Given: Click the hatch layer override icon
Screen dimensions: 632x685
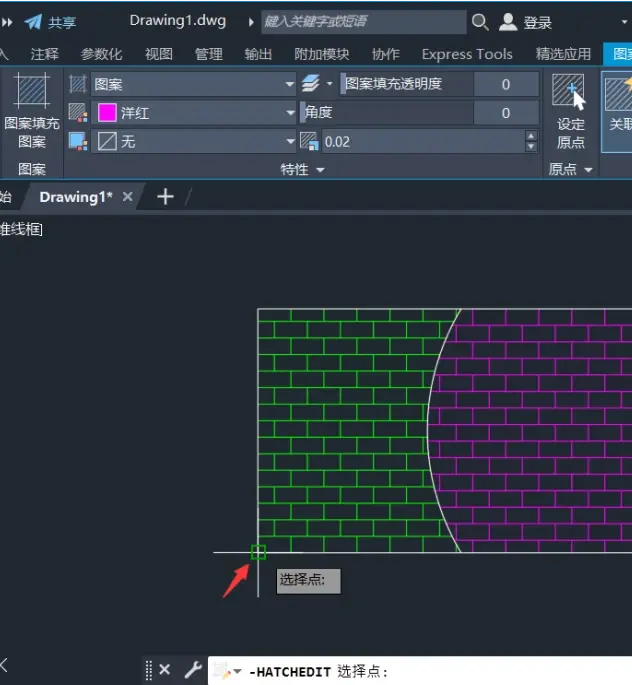Looking at the screenshot, I should [x=311, y=83].
